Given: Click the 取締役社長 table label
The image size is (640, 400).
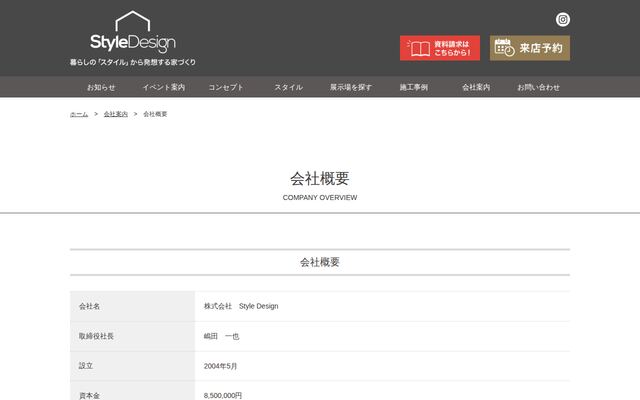Looking at the screenshot, I should pos(96,336).
